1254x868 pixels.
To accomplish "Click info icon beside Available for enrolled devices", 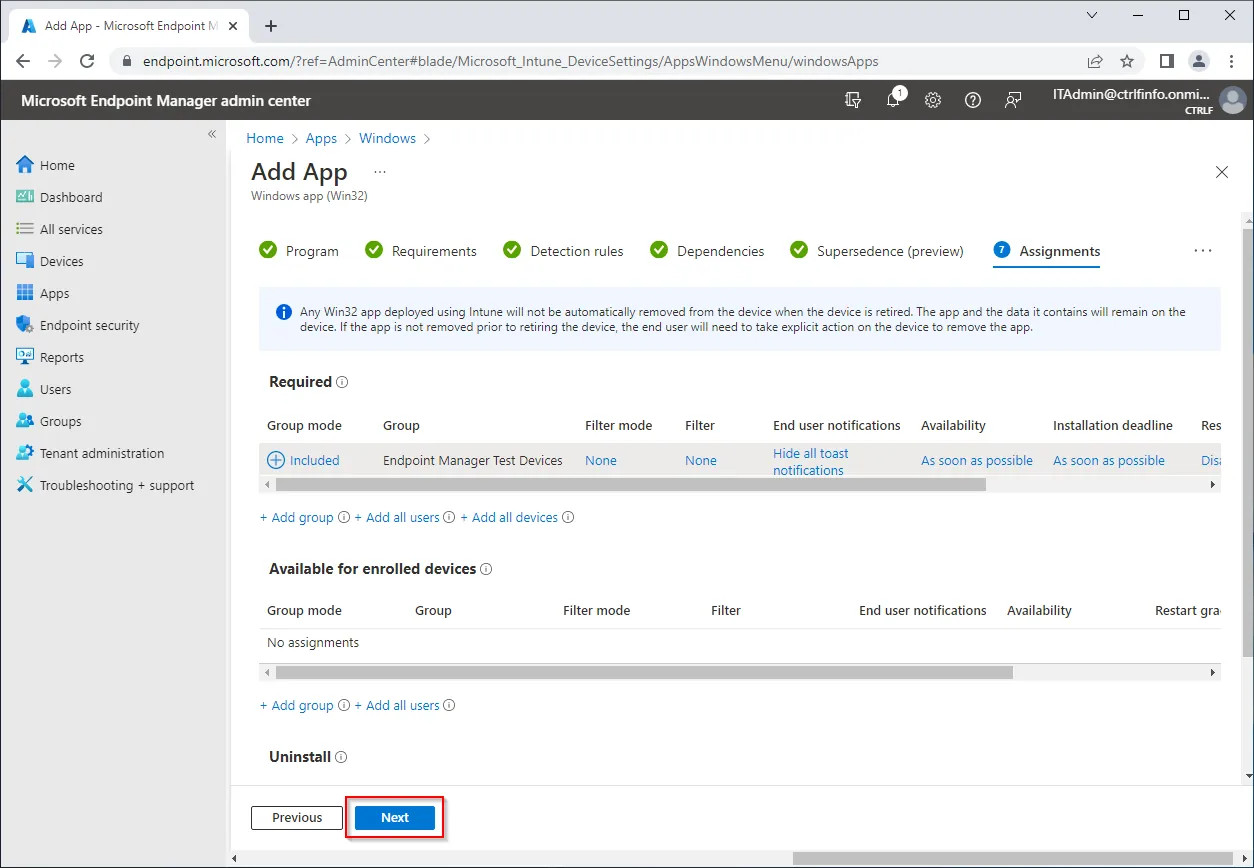I will [x=486, y=569].
